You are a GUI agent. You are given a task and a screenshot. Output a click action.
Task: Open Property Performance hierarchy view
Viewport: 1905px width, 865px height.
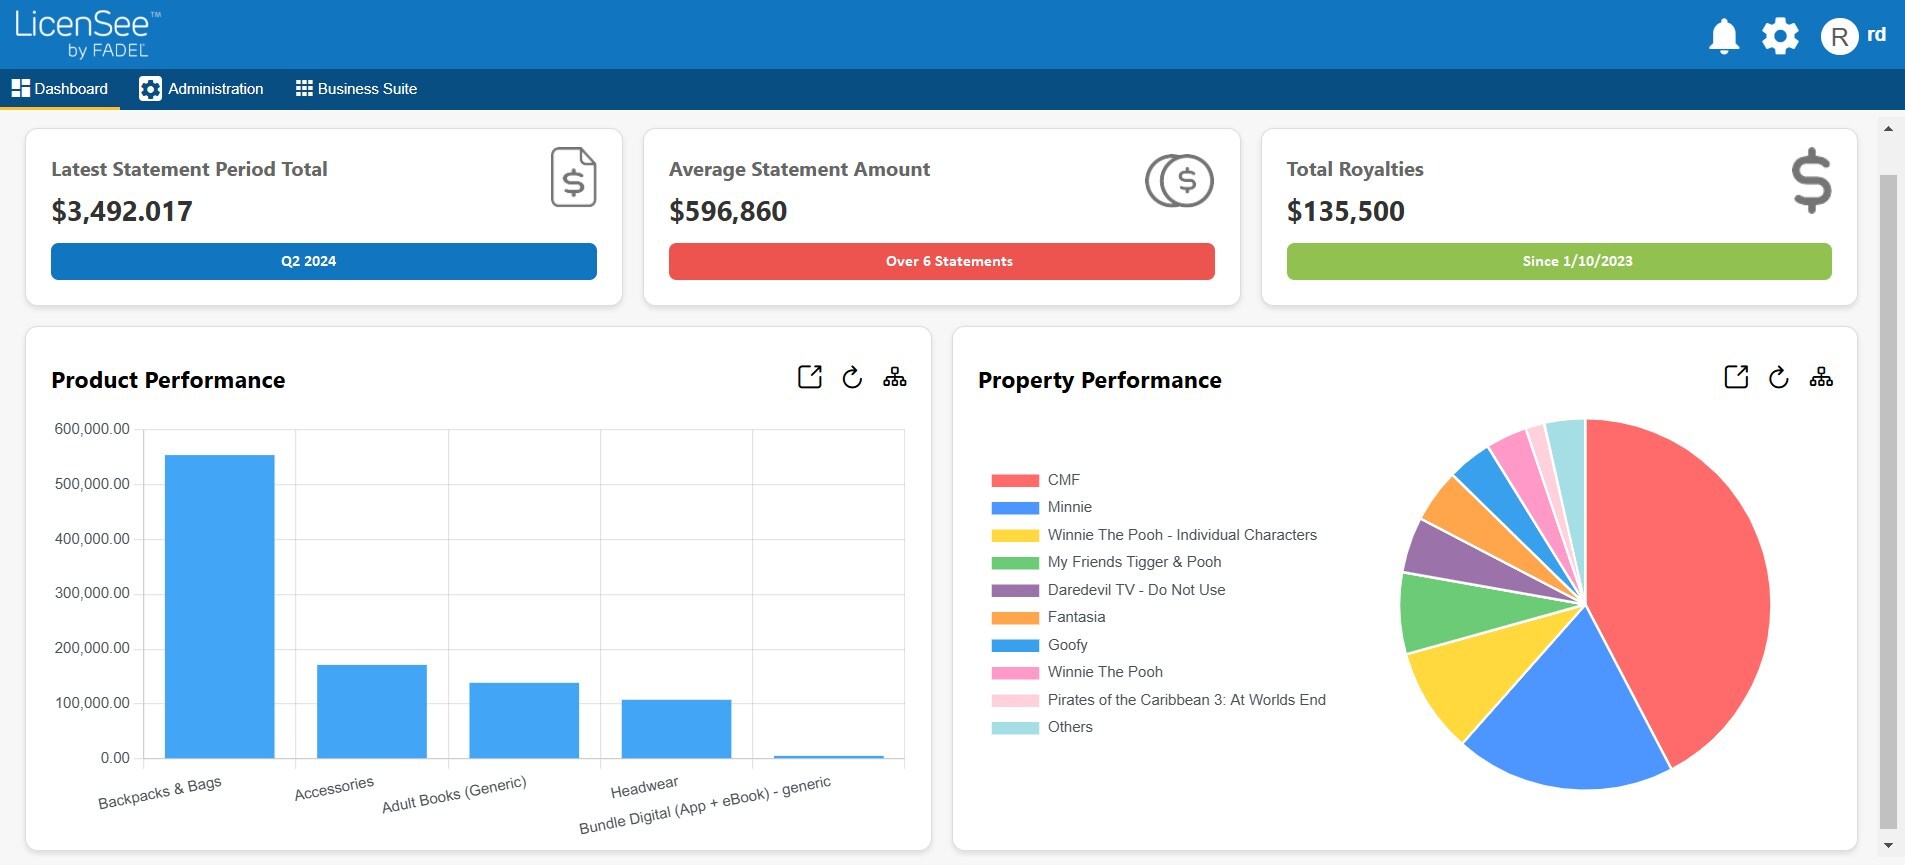pyautogui.click(x=1822, y=377)
